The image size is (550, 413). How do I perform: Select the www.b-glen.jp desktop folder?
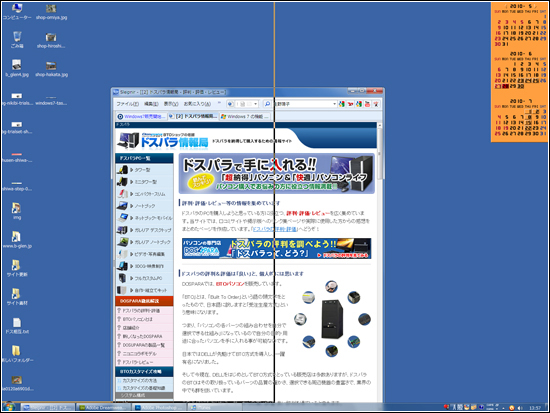(x=17, y=239)
